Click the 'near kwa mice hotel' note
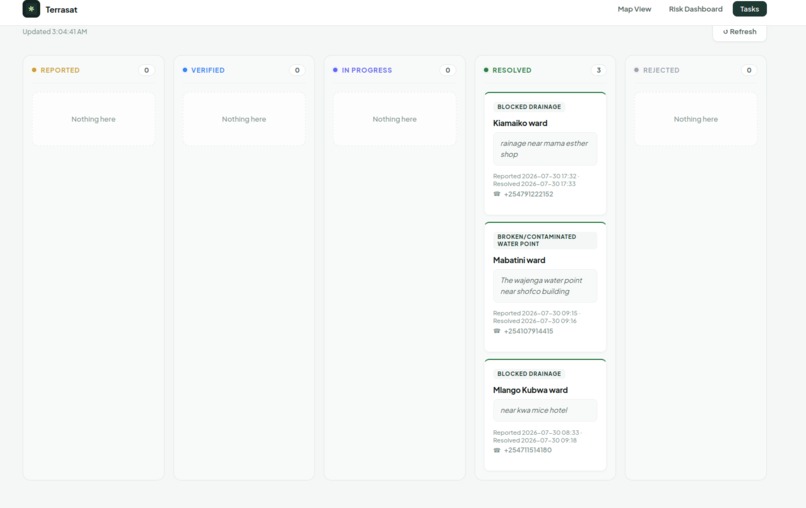806x508 pixels. [545, 410]
